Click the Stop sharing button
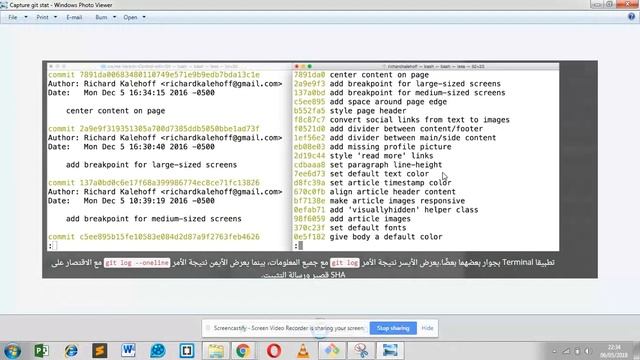This screenshot has width=640, height=360. click(393, 328)
